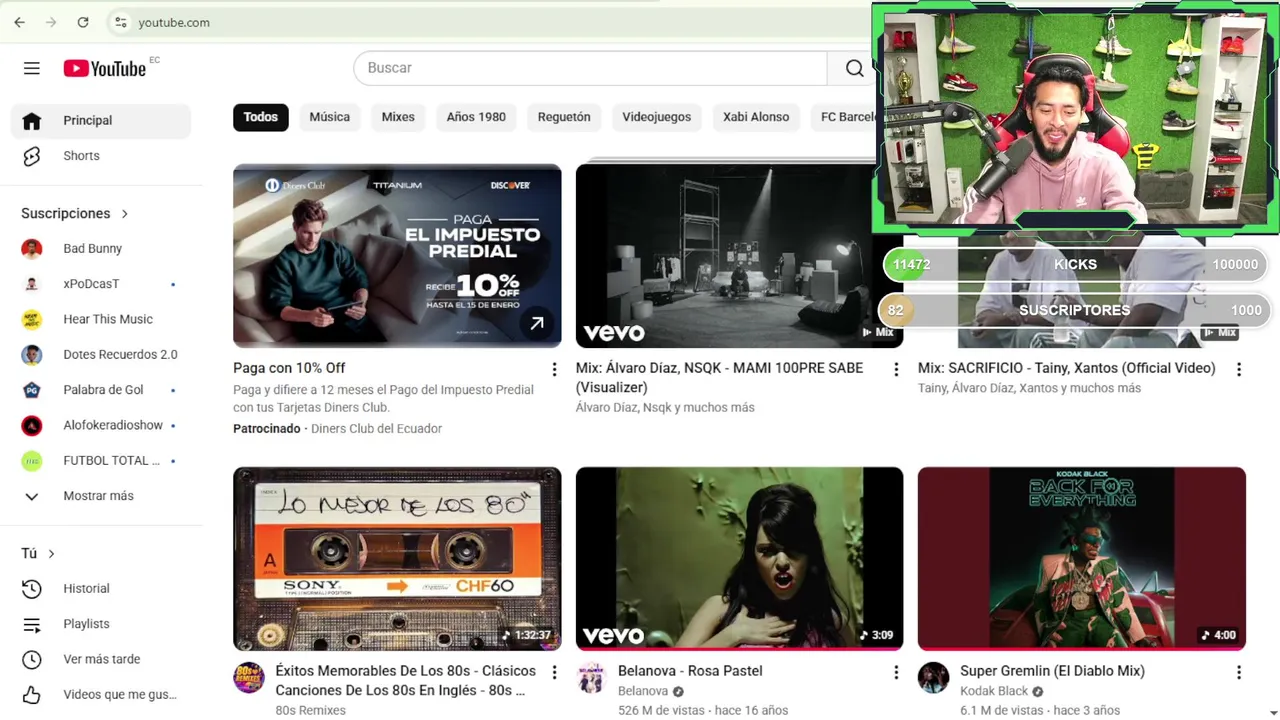This screenshot has height=720, width=1280.
Task: Open Belanova channel avatar
Action: [x=592, y=678]
